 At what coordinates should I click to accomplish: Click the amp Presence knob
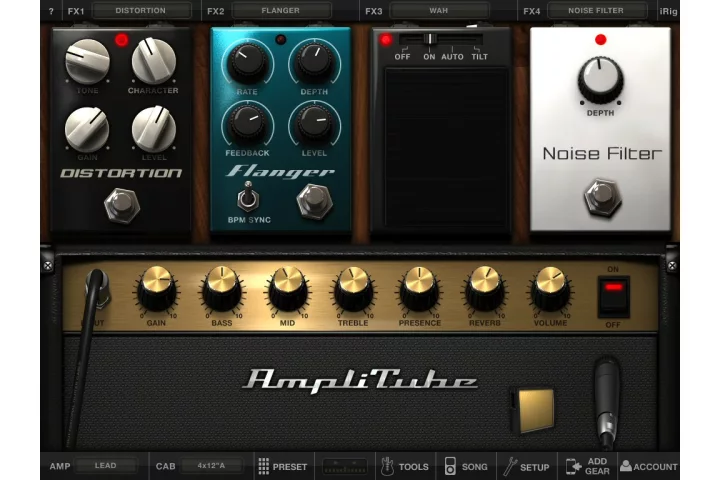point(419,288)
